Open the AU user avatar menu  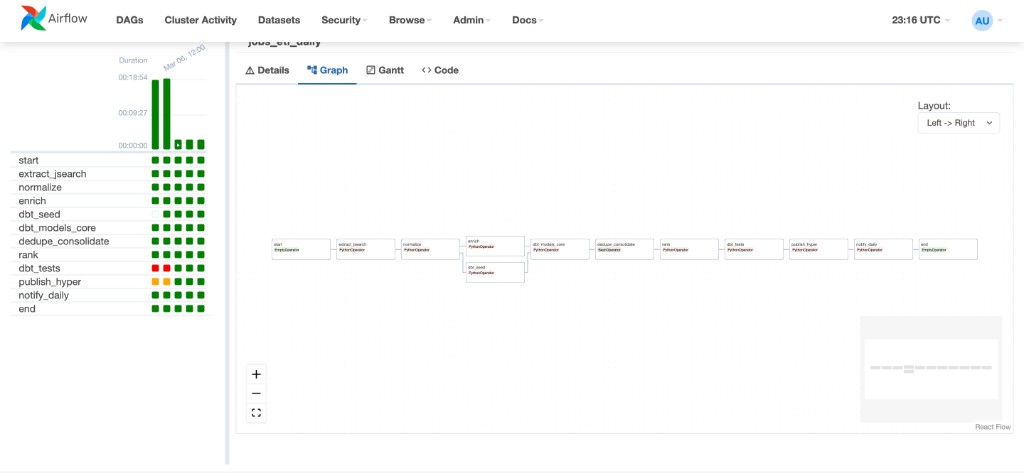coord(982,20)
